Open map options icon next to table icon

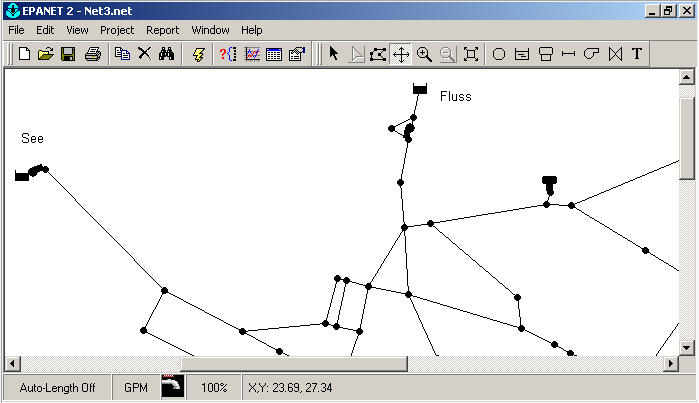coord(297,54)
